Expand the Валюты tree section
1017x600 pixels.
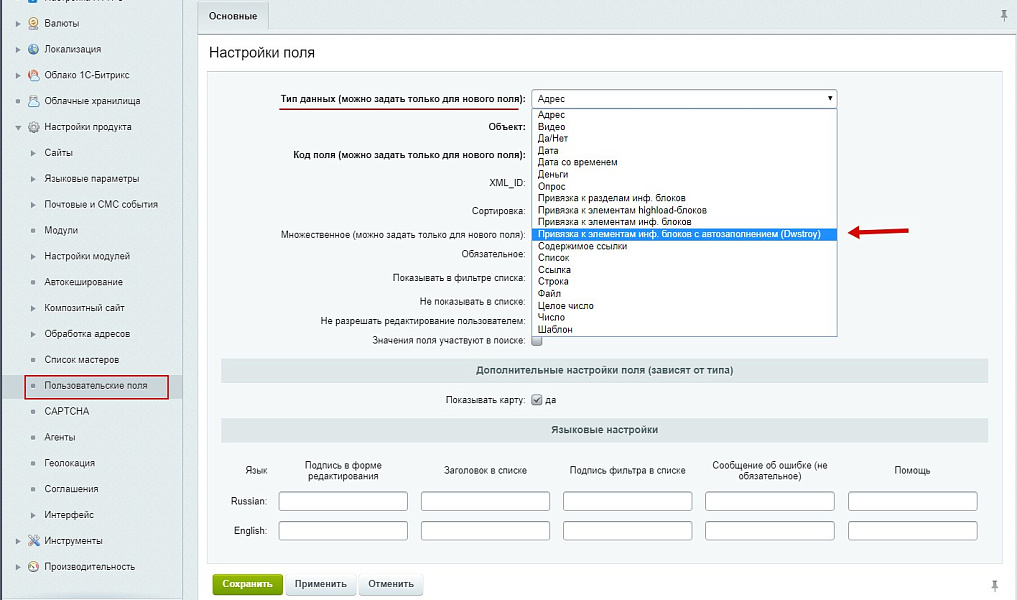click(18, 23)
